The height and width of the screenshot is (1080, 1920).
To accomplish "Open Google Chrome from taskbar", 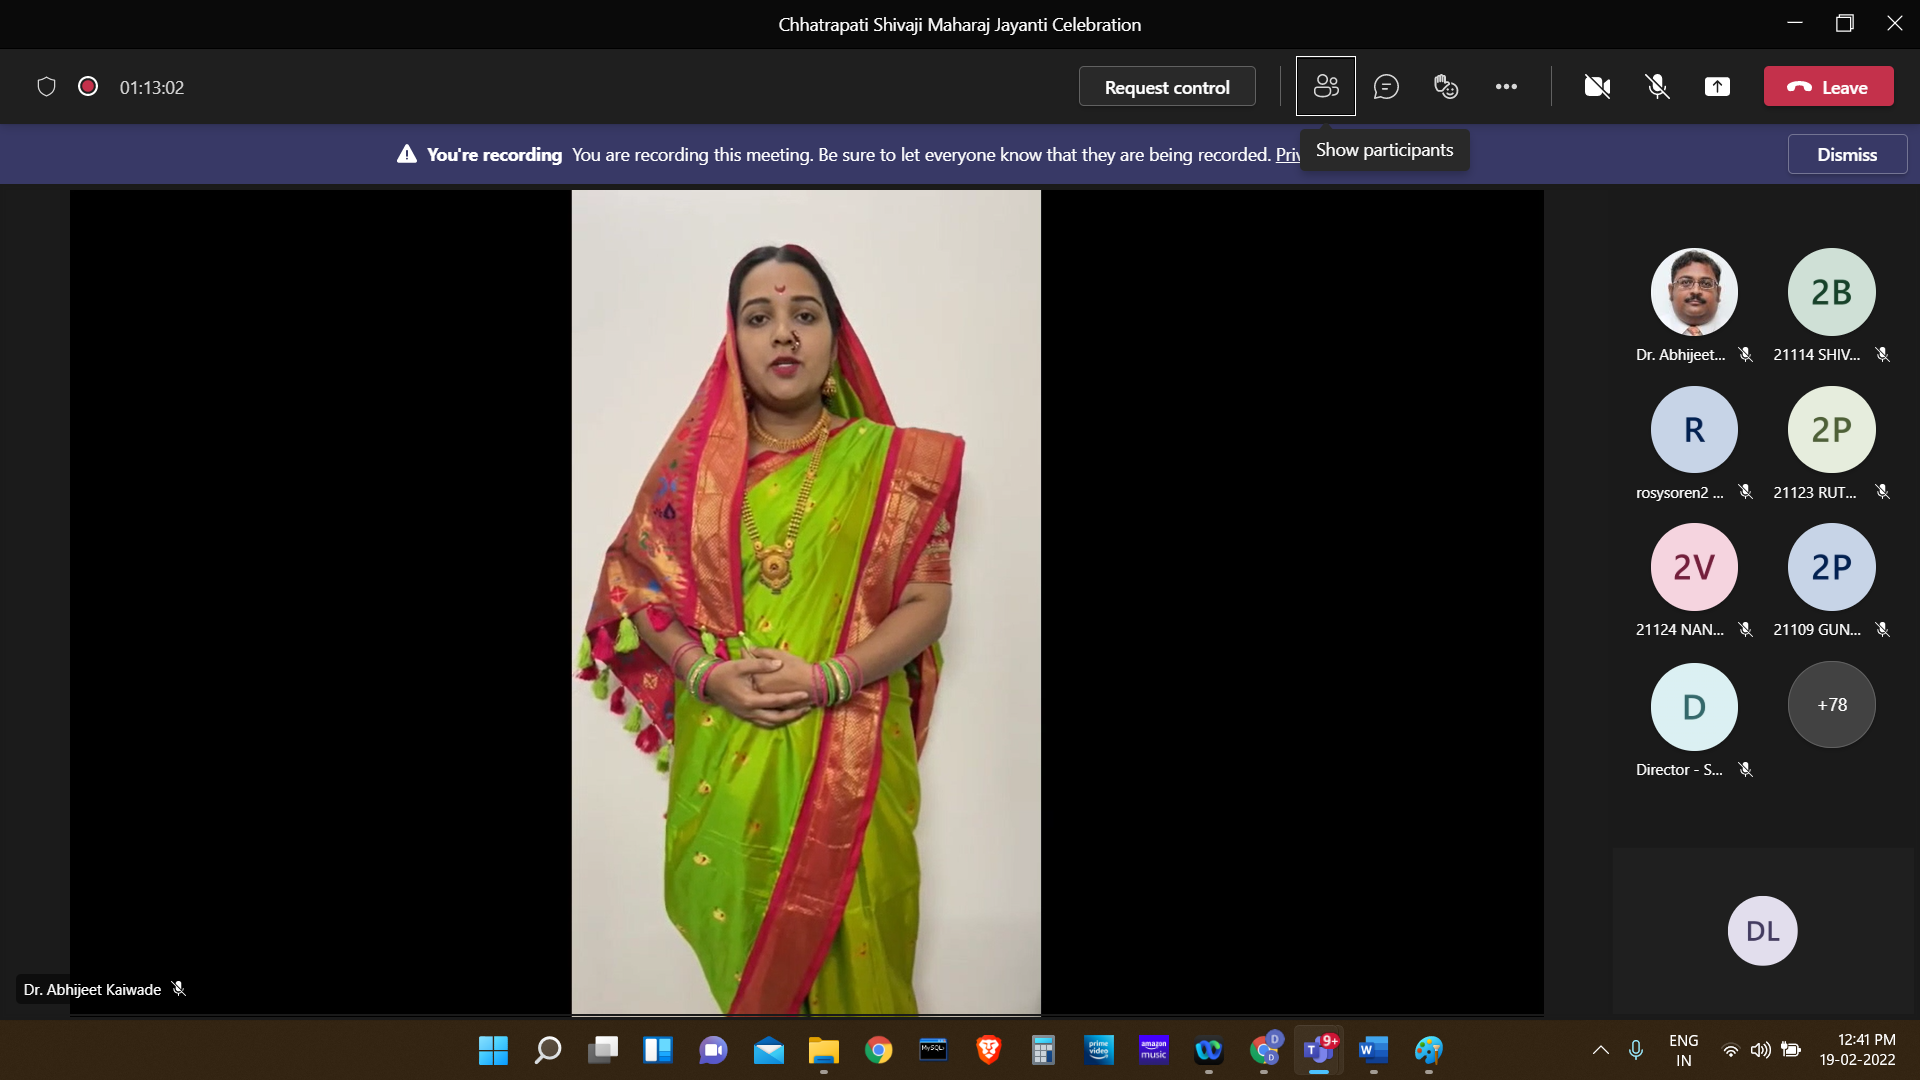I will click(x=878, y=1050).
